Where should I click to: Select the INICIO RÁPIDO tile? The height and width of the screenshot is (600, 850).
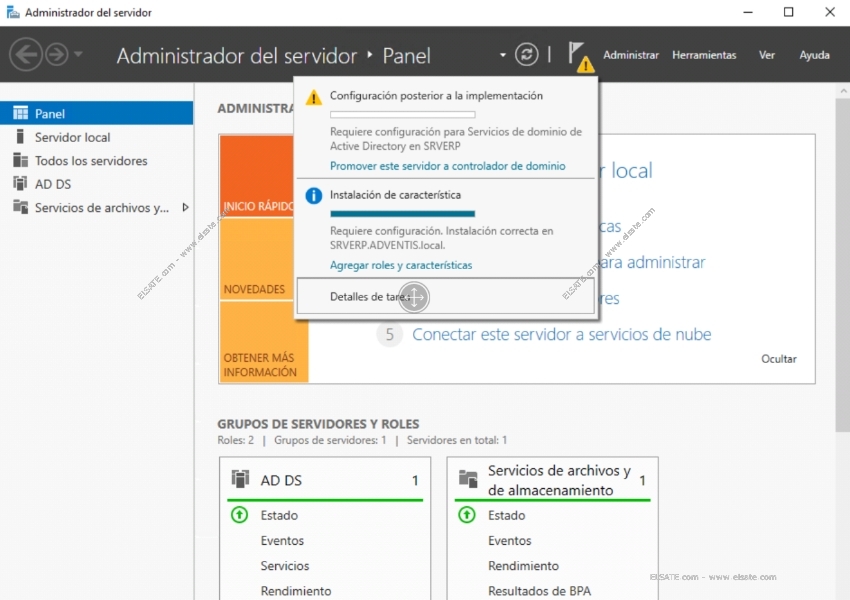256,176
